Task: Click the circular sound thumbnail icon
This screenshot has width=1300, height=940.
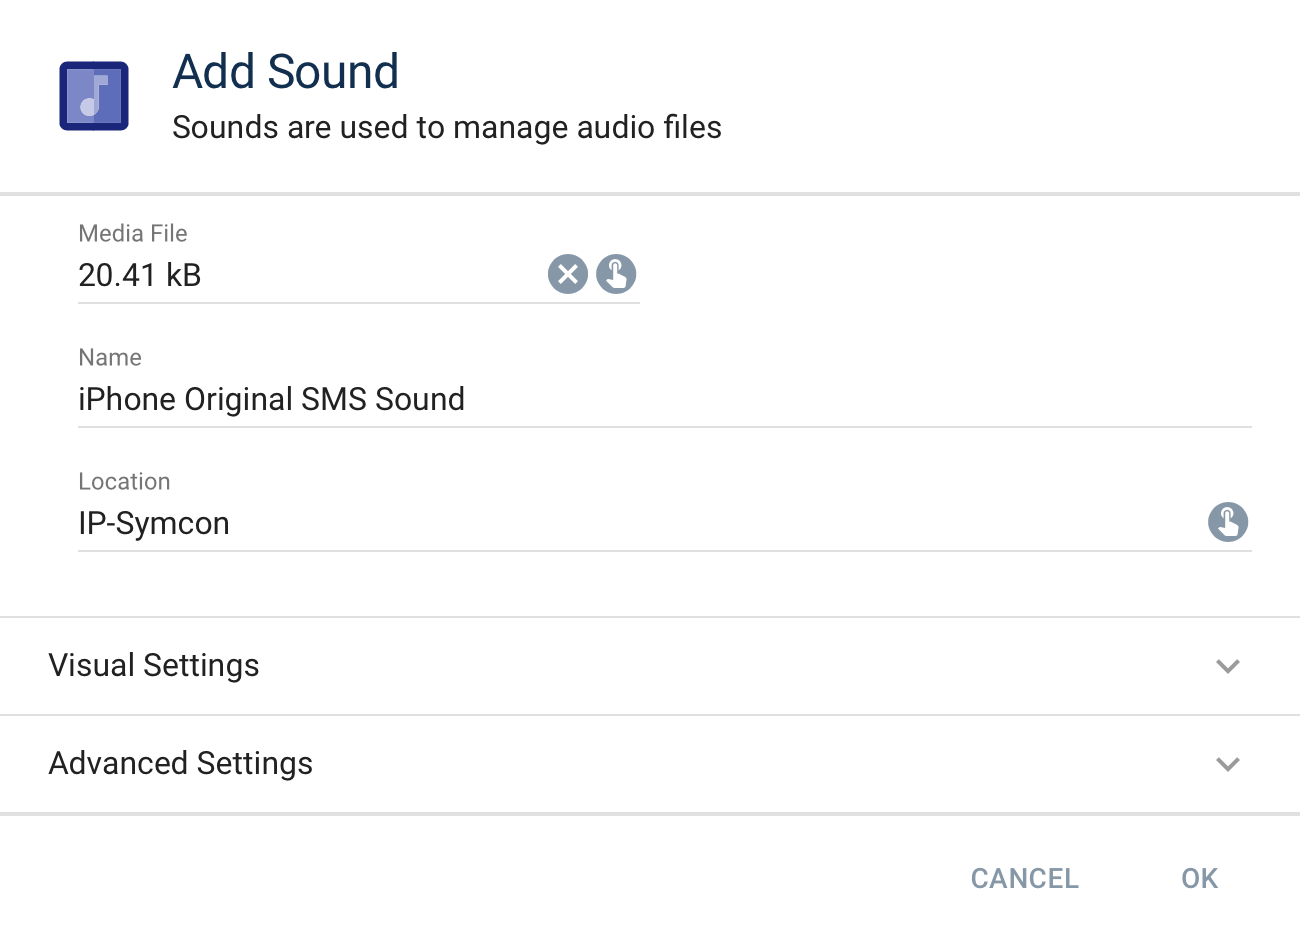Action: [93, 96]
